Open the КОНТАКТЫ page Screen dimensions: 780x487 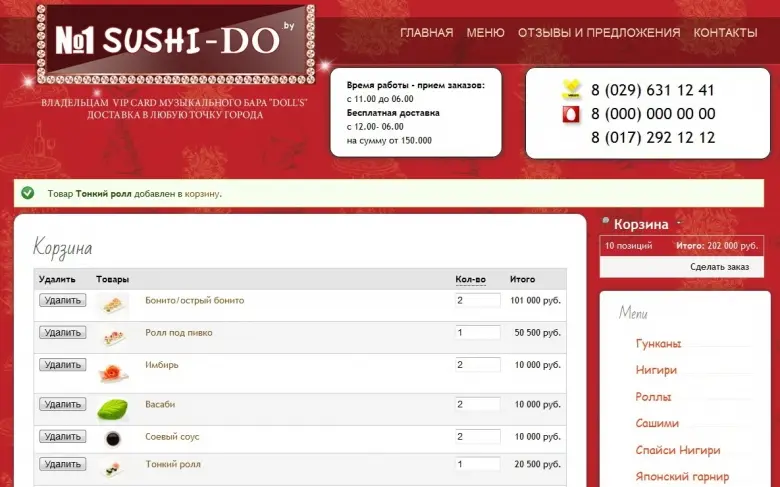[x=725, y=33]
